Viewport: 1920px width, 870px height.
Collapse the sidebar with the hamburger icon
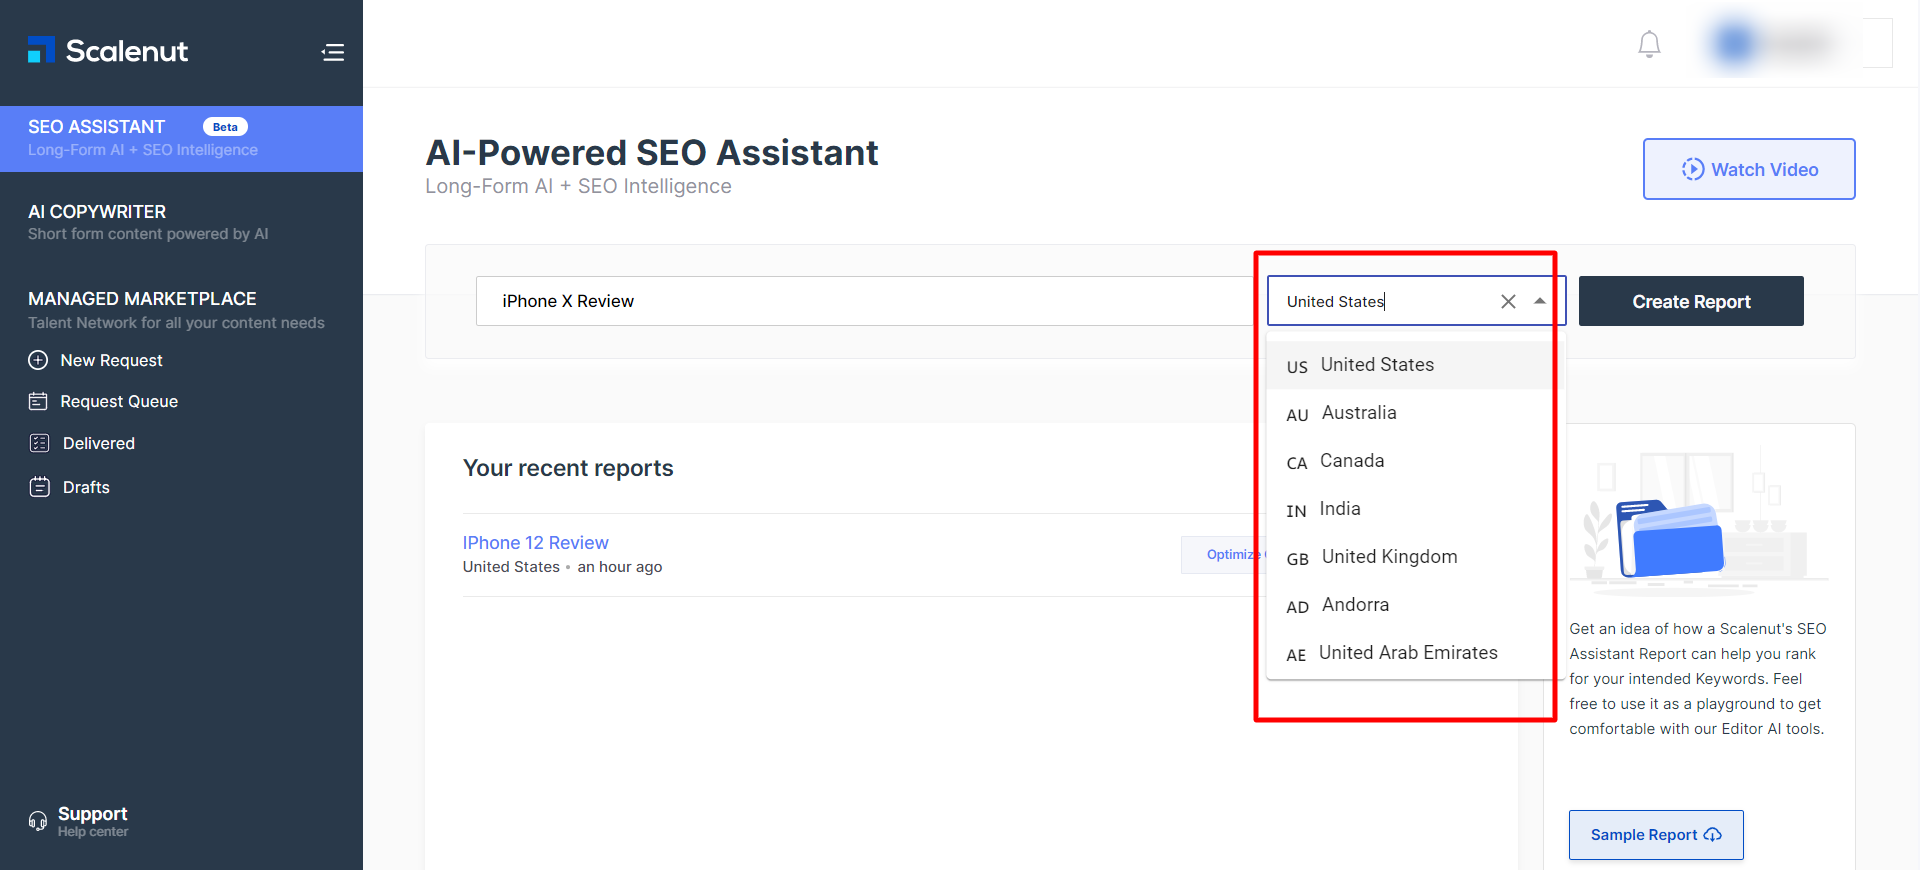pos(333,52)
